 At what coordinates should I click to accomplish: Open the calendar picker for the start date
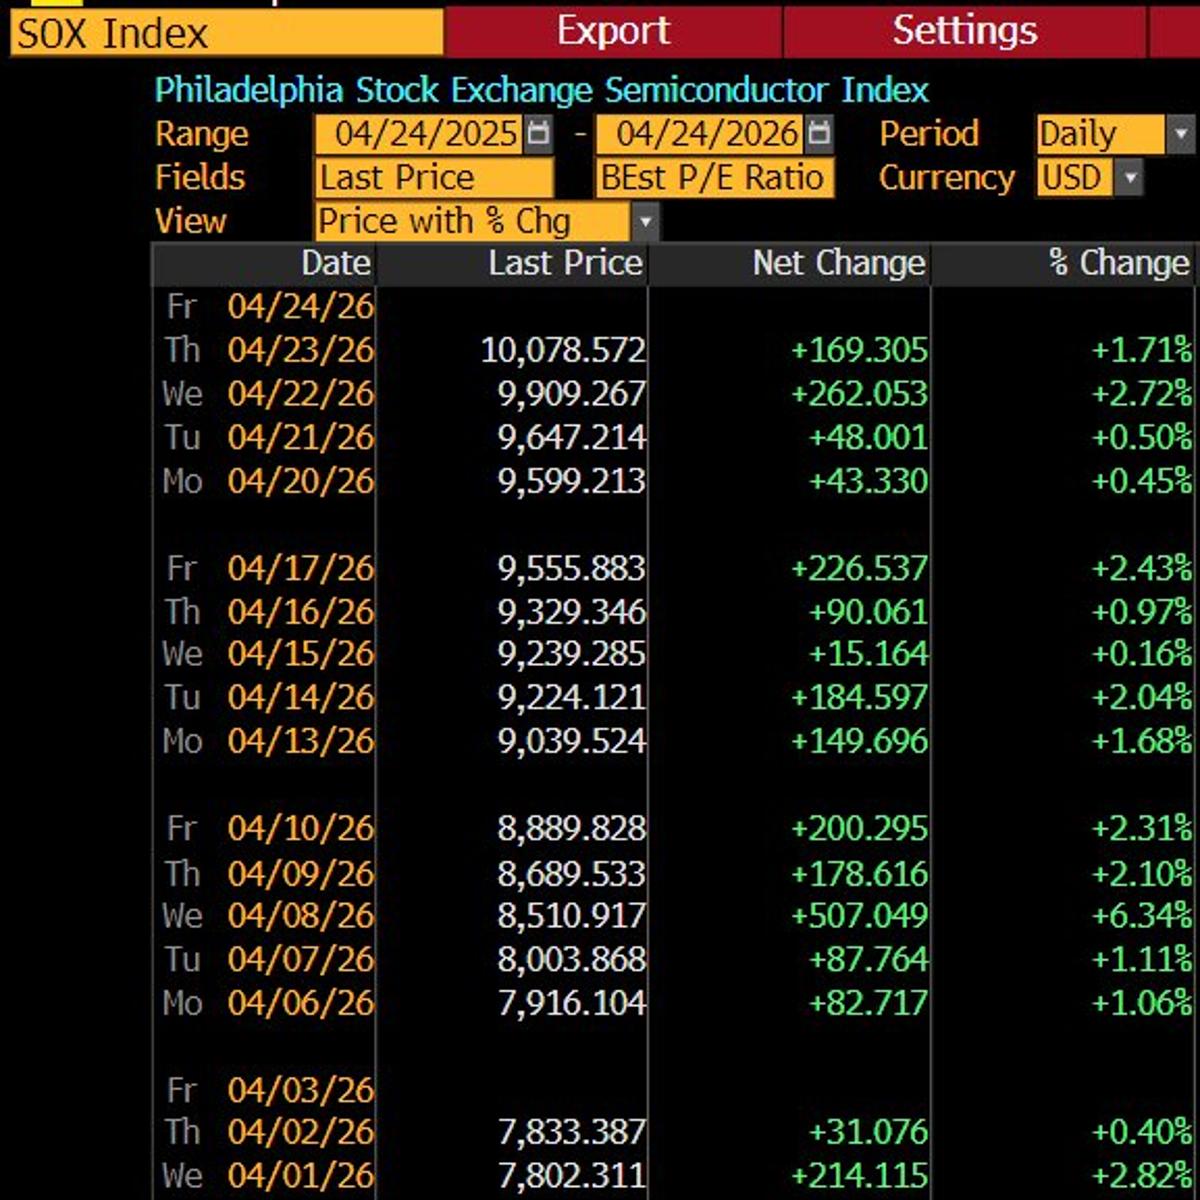coord(537,132)
